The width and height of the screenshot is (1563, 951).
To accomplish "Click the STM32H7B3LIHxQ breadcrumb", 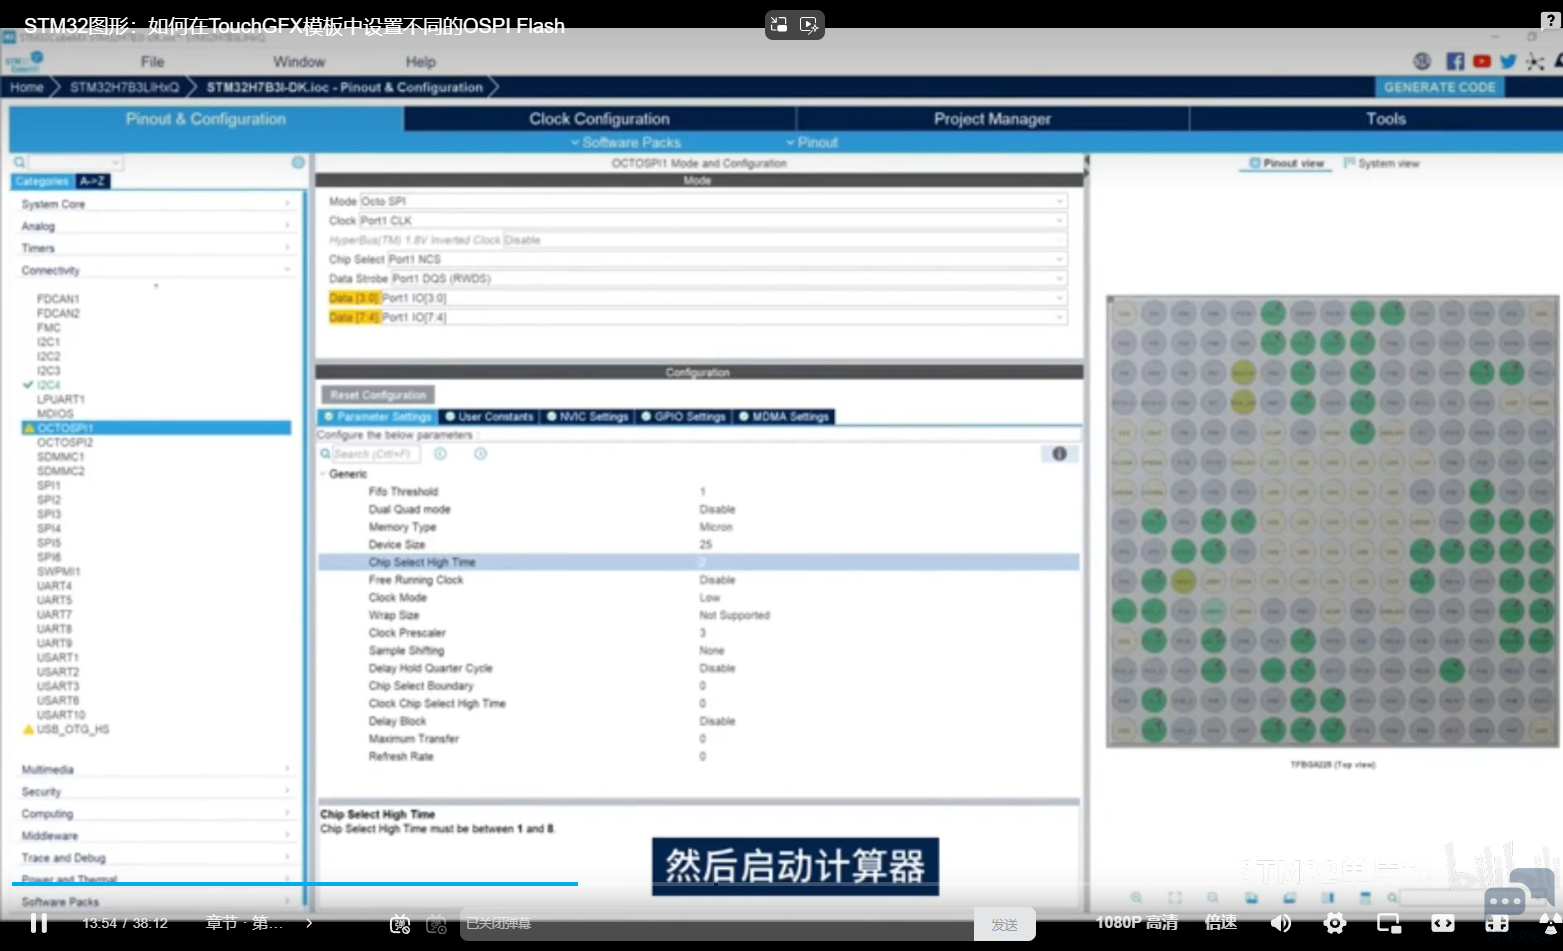I will 125,87.
